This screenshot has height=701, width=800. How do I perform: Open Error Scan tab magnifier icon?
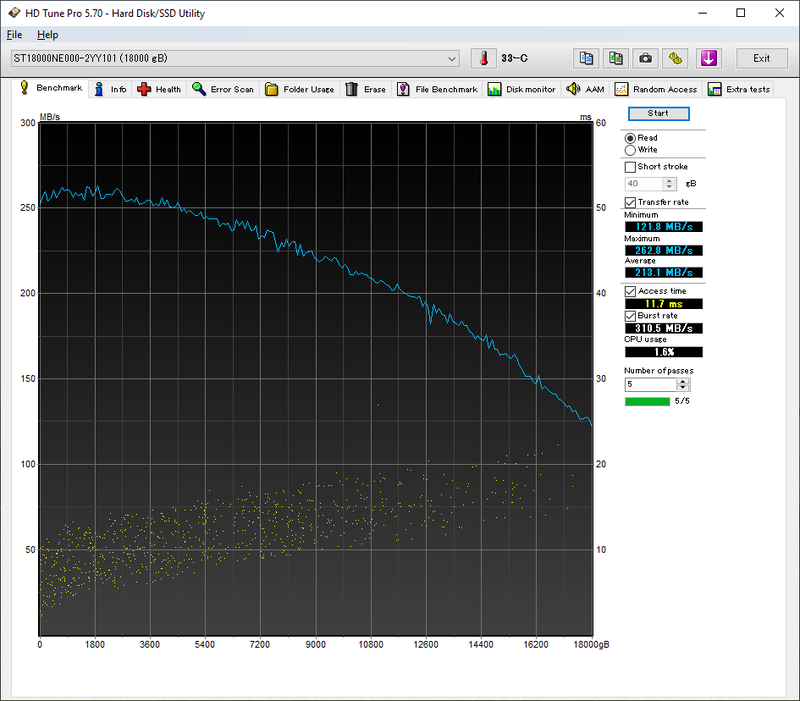pyautogui.click(x=223, y=89)
